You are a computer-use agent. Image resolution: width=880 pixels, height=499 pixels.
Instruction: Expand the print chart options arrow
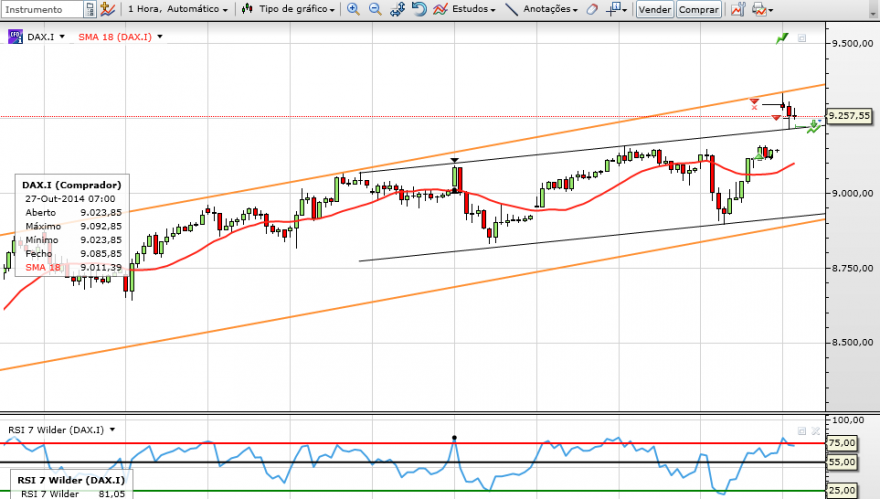click(x=771, y=10)
